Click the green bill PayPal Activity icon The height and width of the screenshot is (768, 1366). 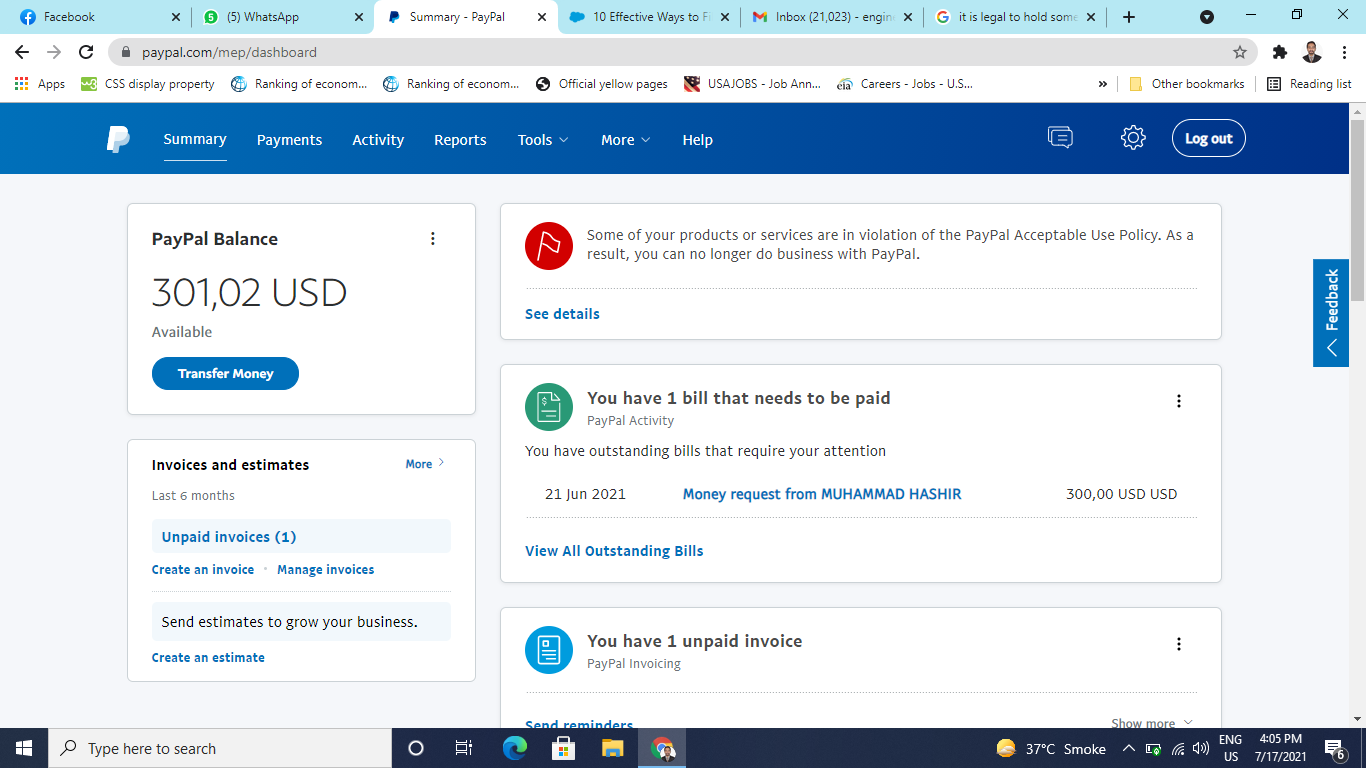point(549,407)
